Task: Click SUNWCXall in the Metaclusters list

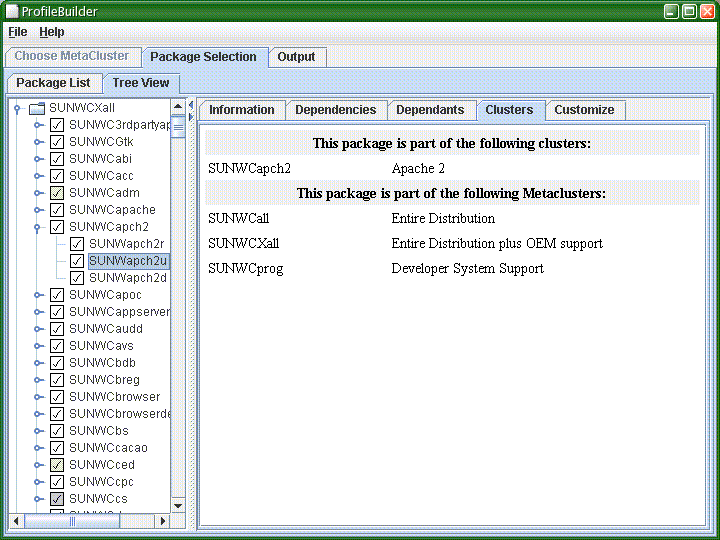Action: click(x=243, y=243)
